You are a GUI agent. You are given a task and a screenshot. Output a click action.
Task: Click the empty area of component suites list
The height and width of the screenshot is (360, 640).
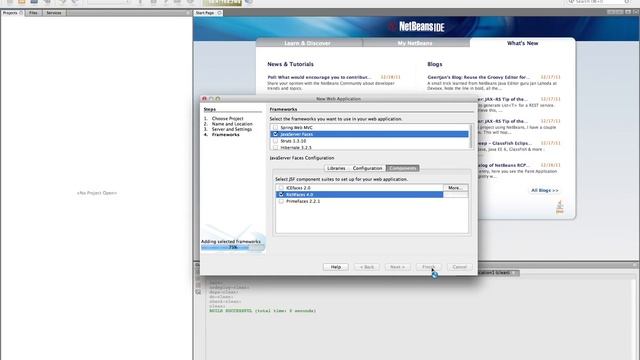tap(371, 218)
